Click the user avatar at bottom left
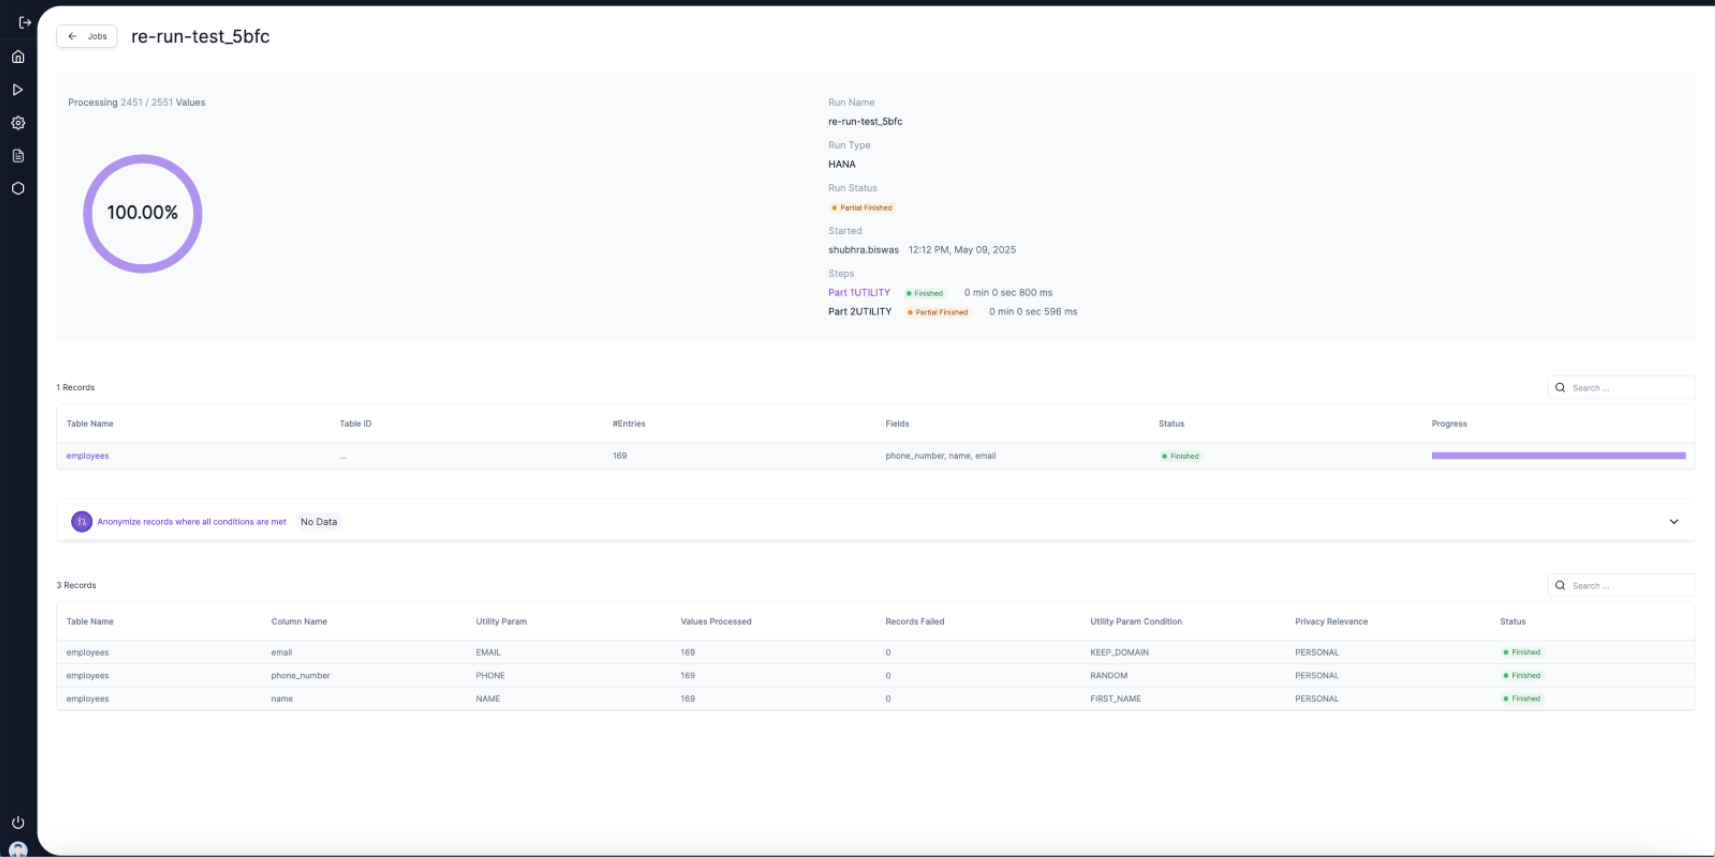This screenshot has height=857, width=1715. coord(18,849)
